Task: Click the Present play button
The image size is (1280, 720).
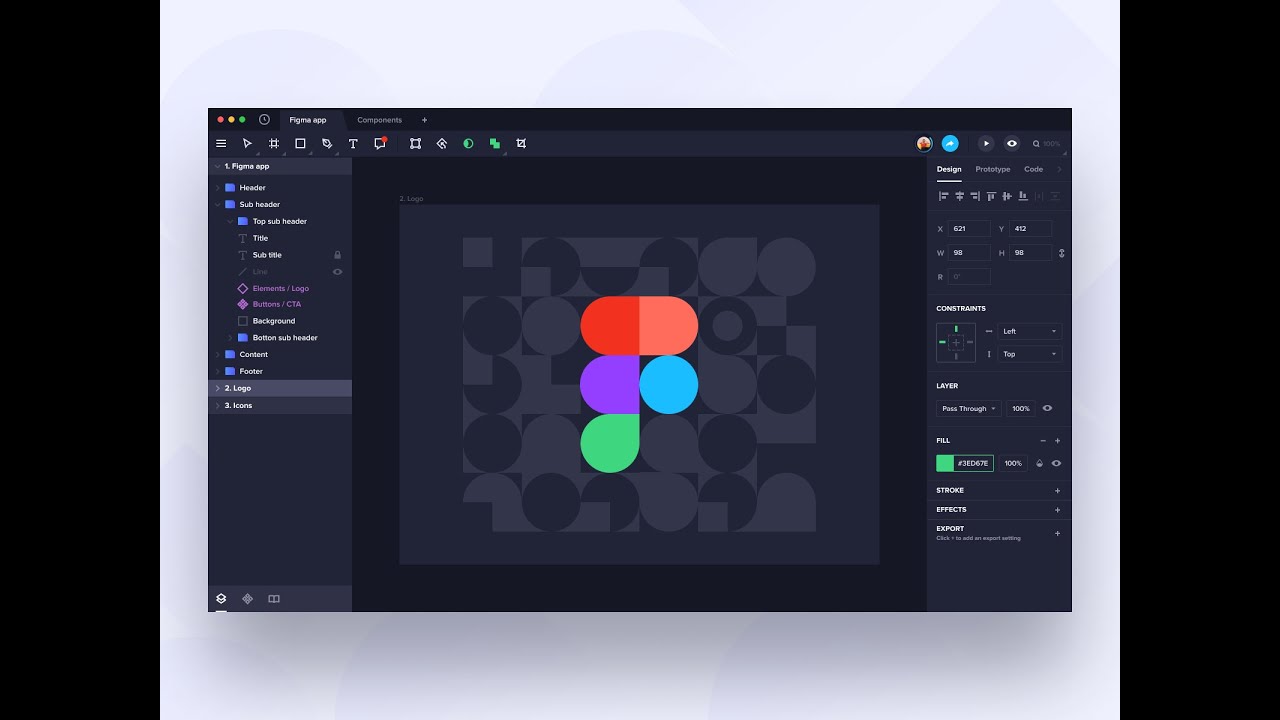Action: coord(986,144)
